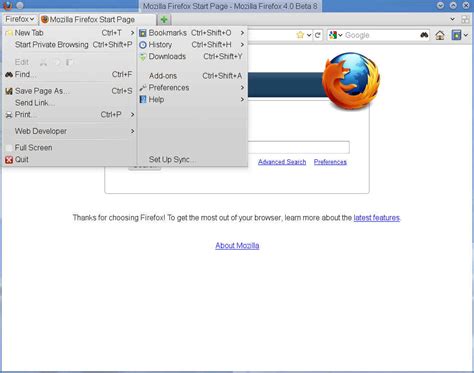Expand the Bookmarks submenu arrow
The image size is (474, 373).
242,33
